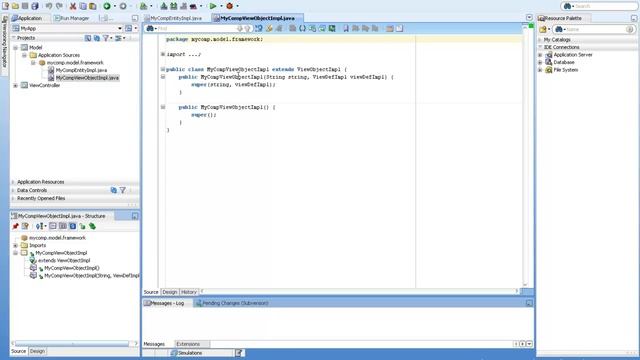Select MyCompViewObjectImpl.java in project tree

pyautogui.click(x=87, y=78)
